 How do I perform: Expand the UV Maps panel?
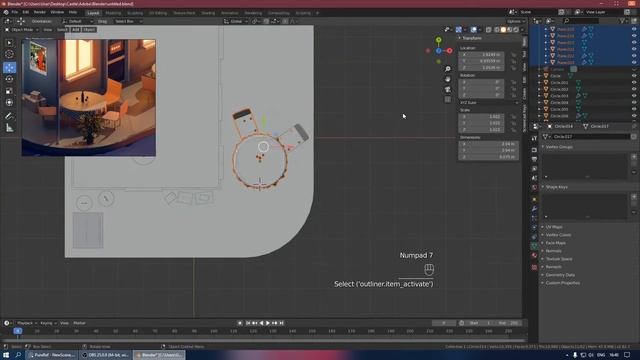554,227
